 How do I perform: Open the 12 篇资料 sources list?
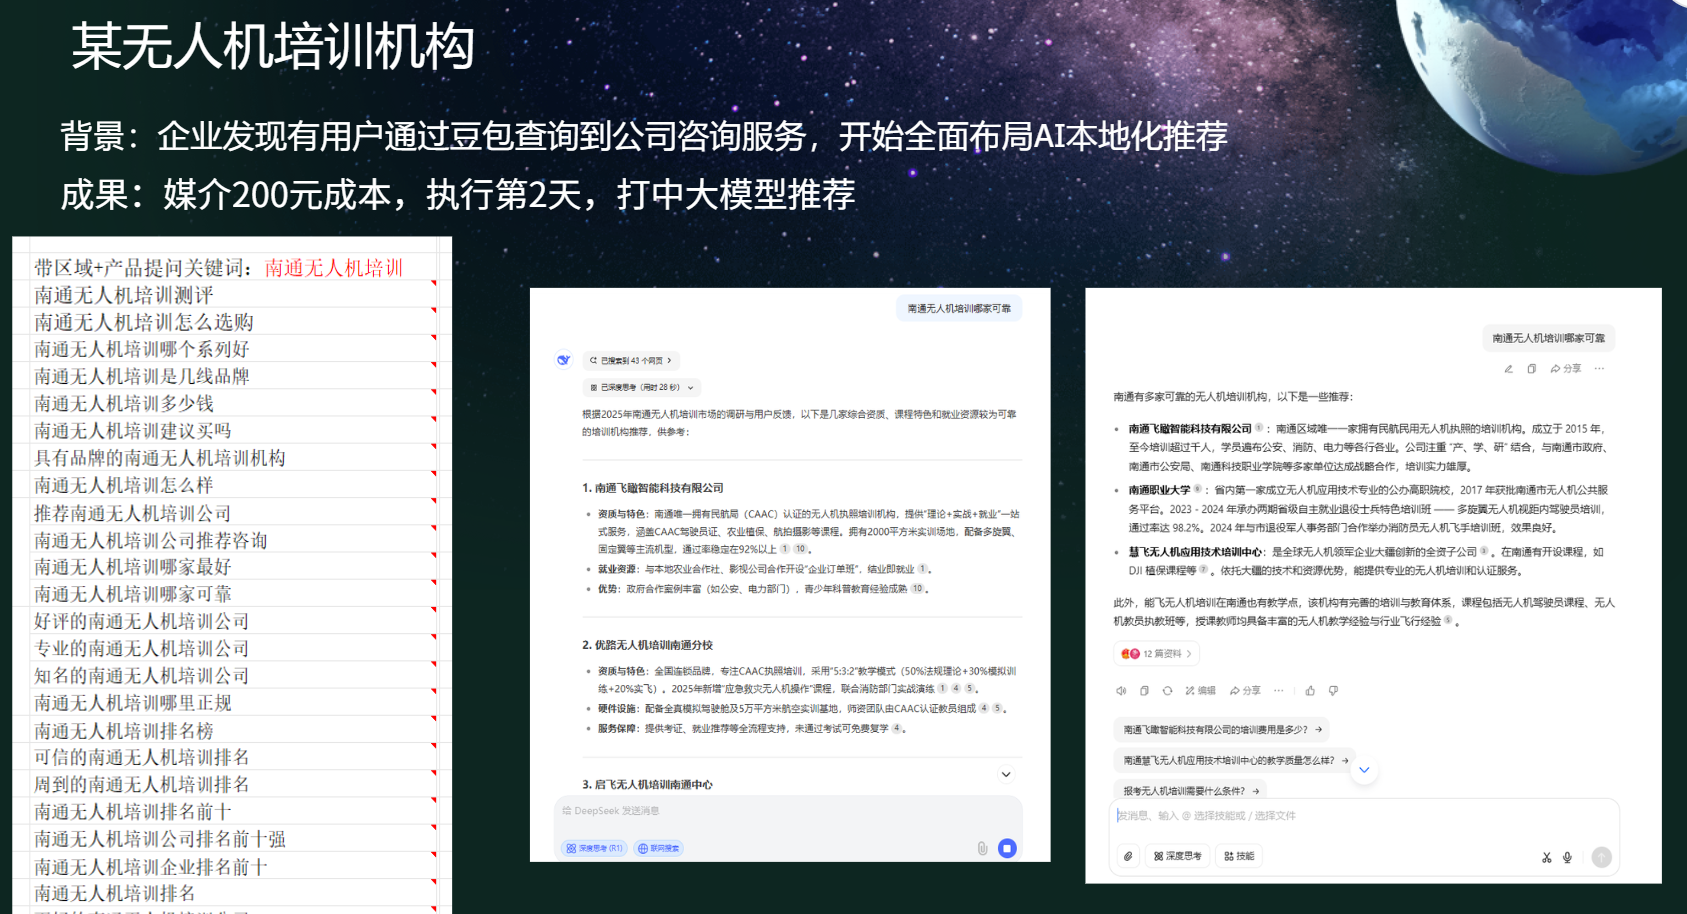pos(1156,653)
